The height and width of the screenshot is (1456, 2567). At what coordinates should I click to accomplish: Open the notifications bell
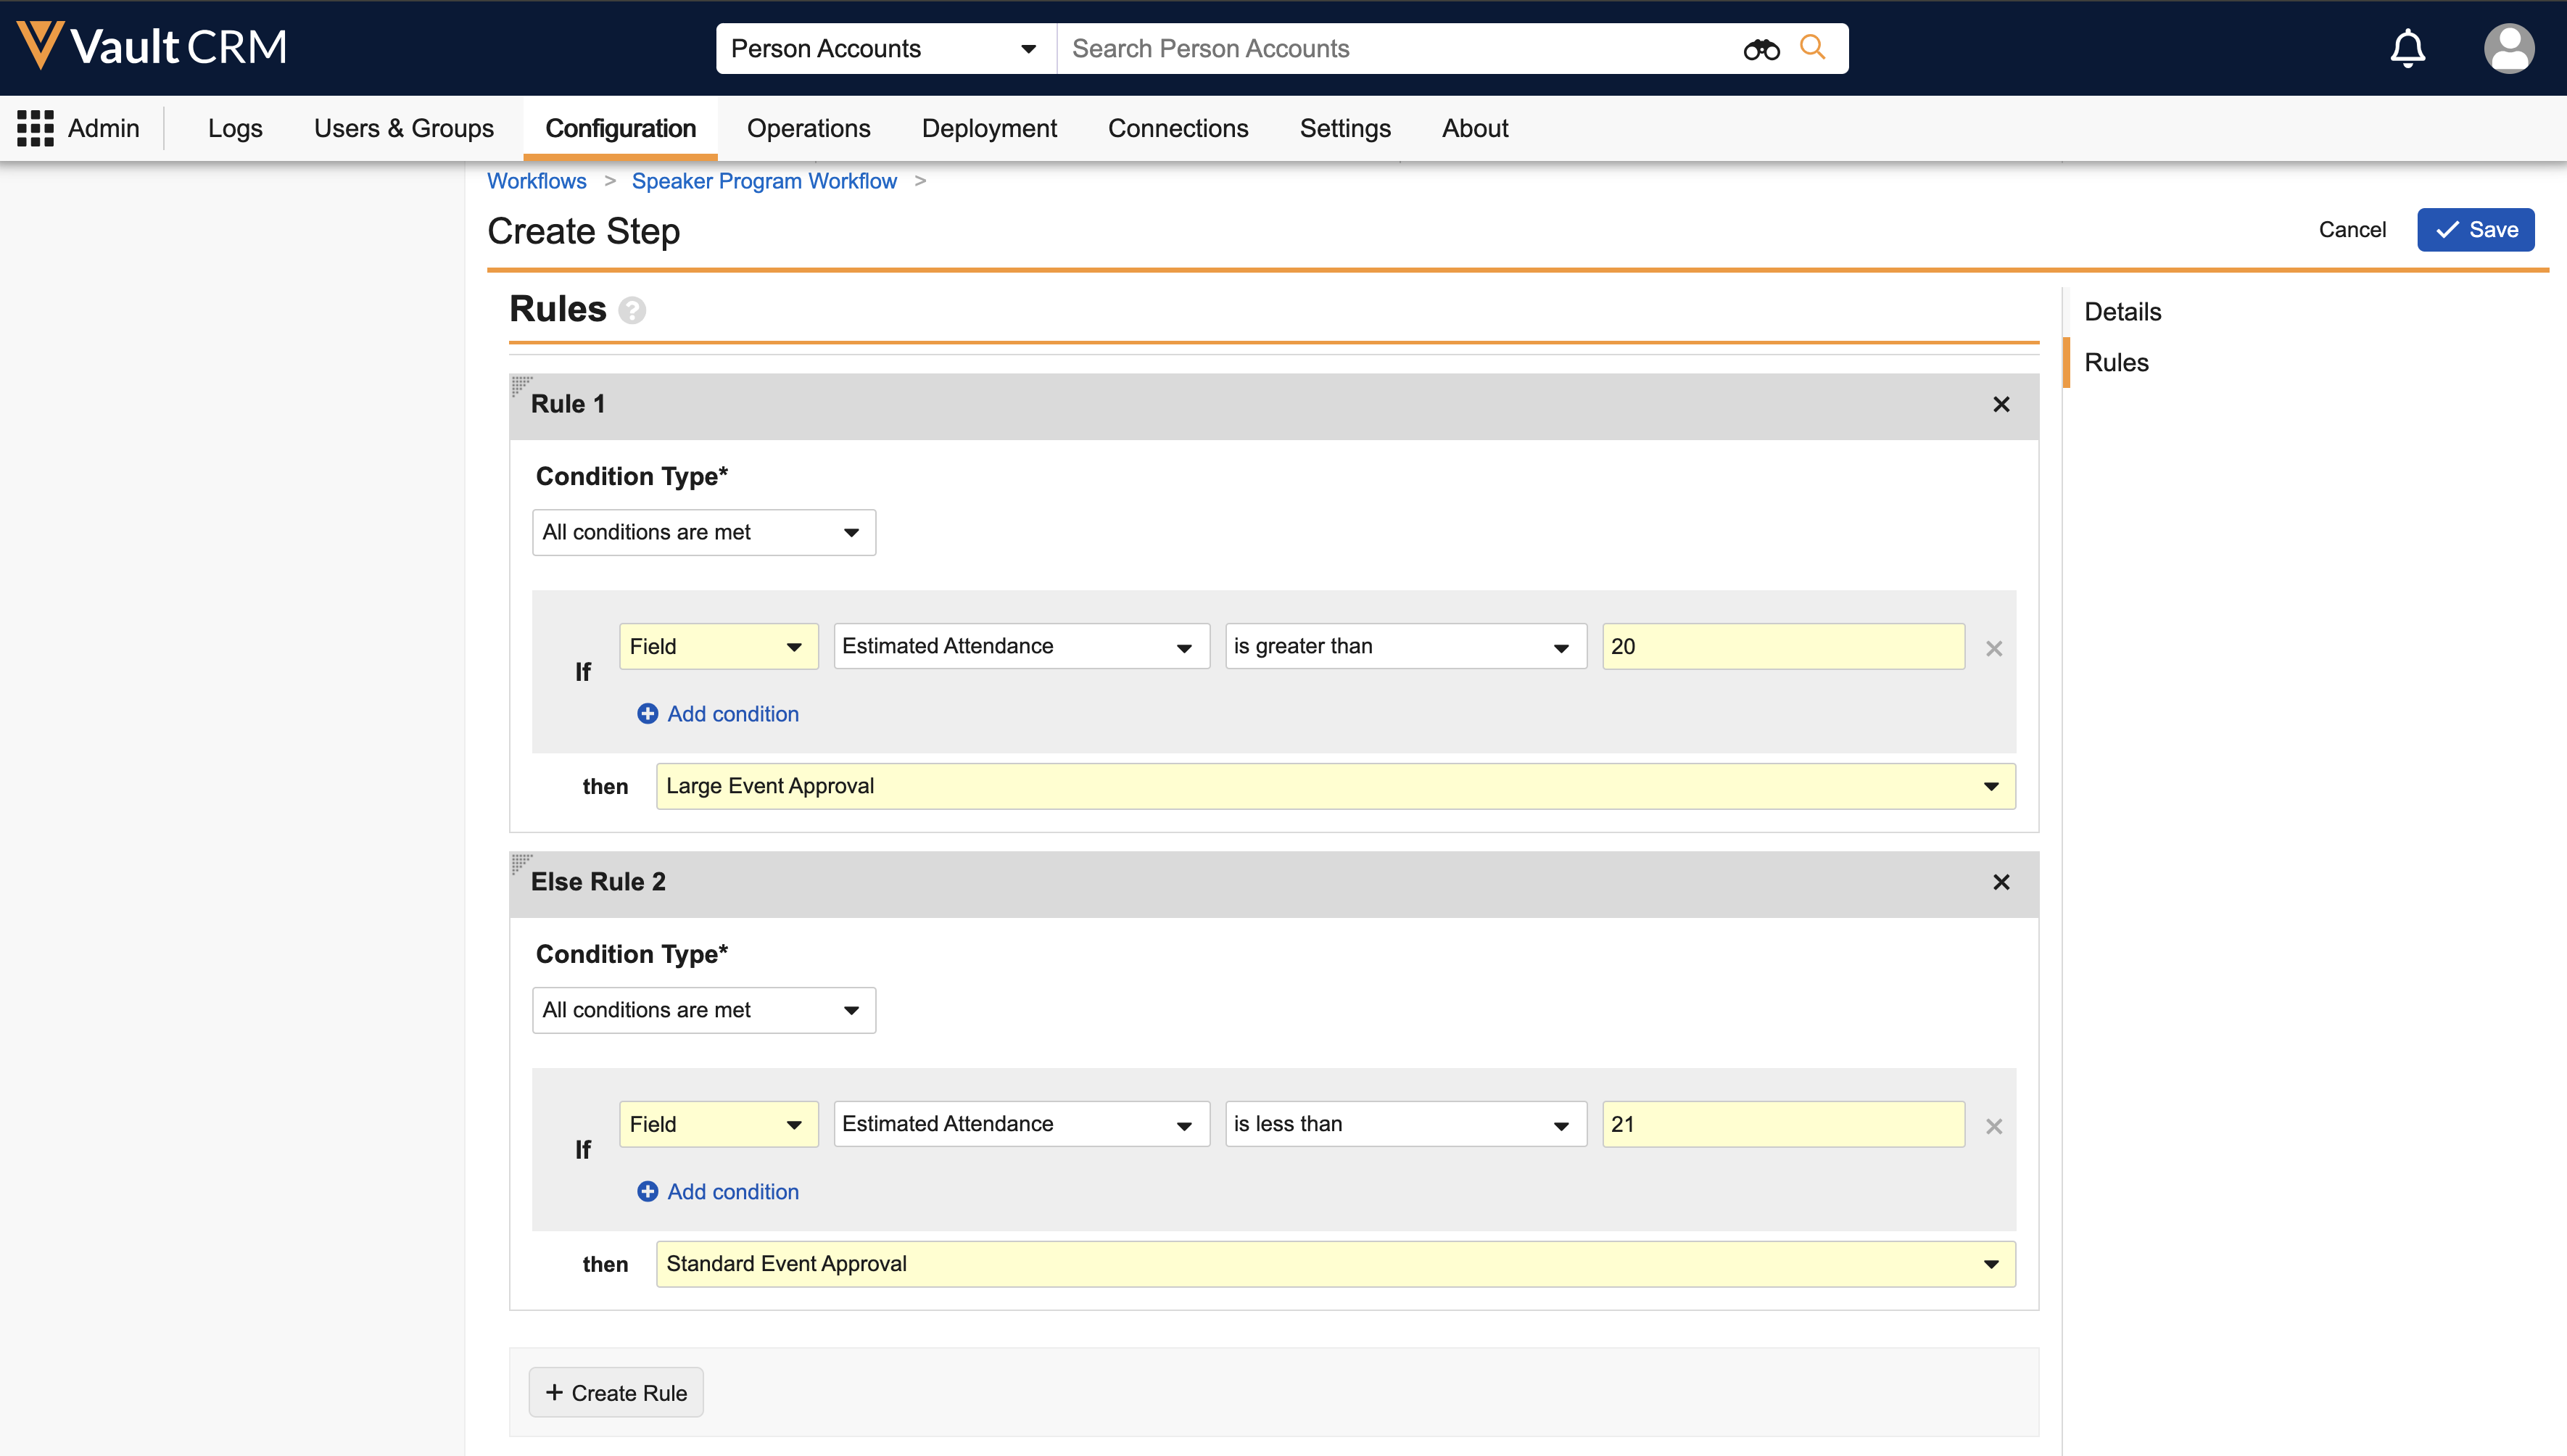[x=2407, y=48]
